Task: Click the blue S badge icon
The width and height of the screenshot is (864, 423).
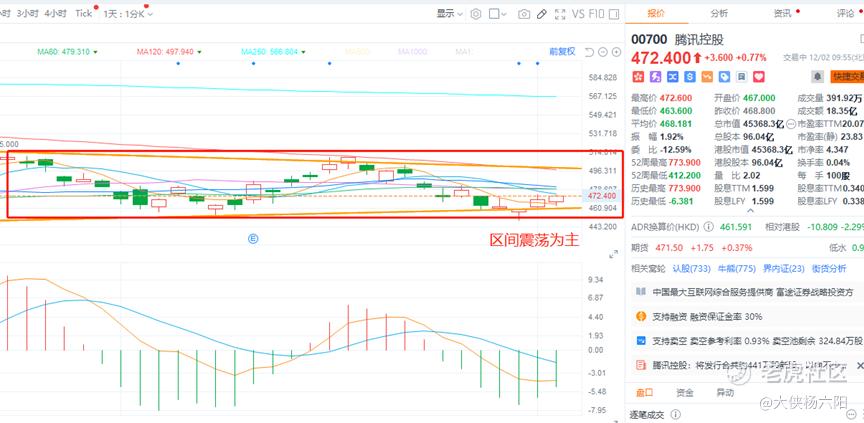Action: 690,77
